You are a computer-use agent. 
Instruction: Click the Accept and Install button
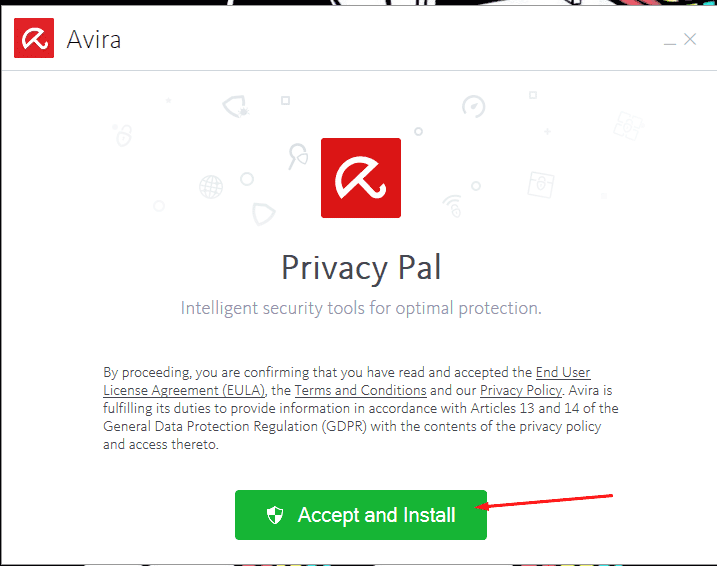[x=361, y=515]
